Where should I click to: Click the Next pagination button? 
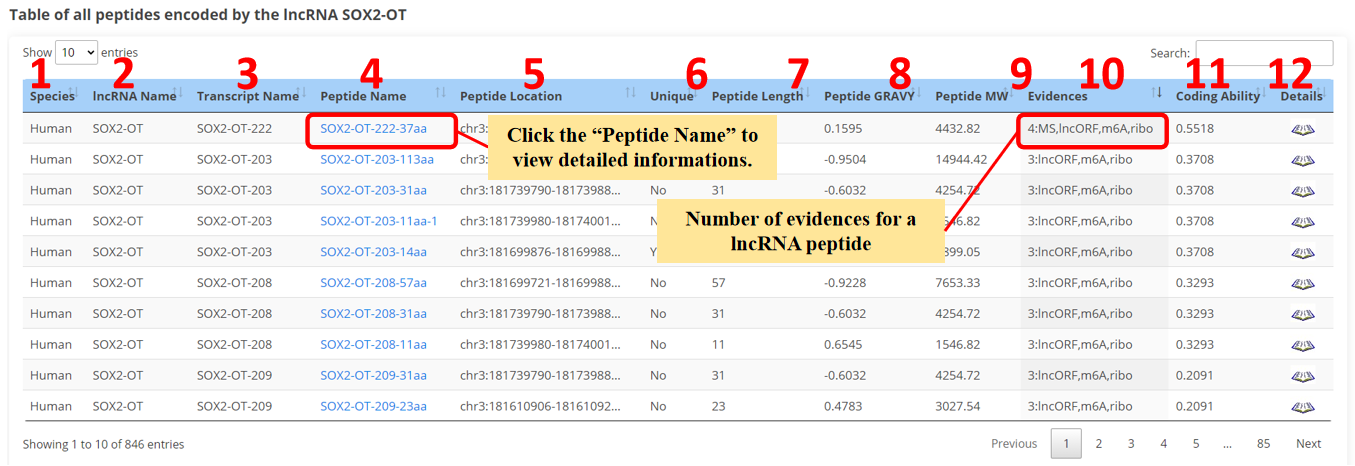click(x=1308, y=444)
